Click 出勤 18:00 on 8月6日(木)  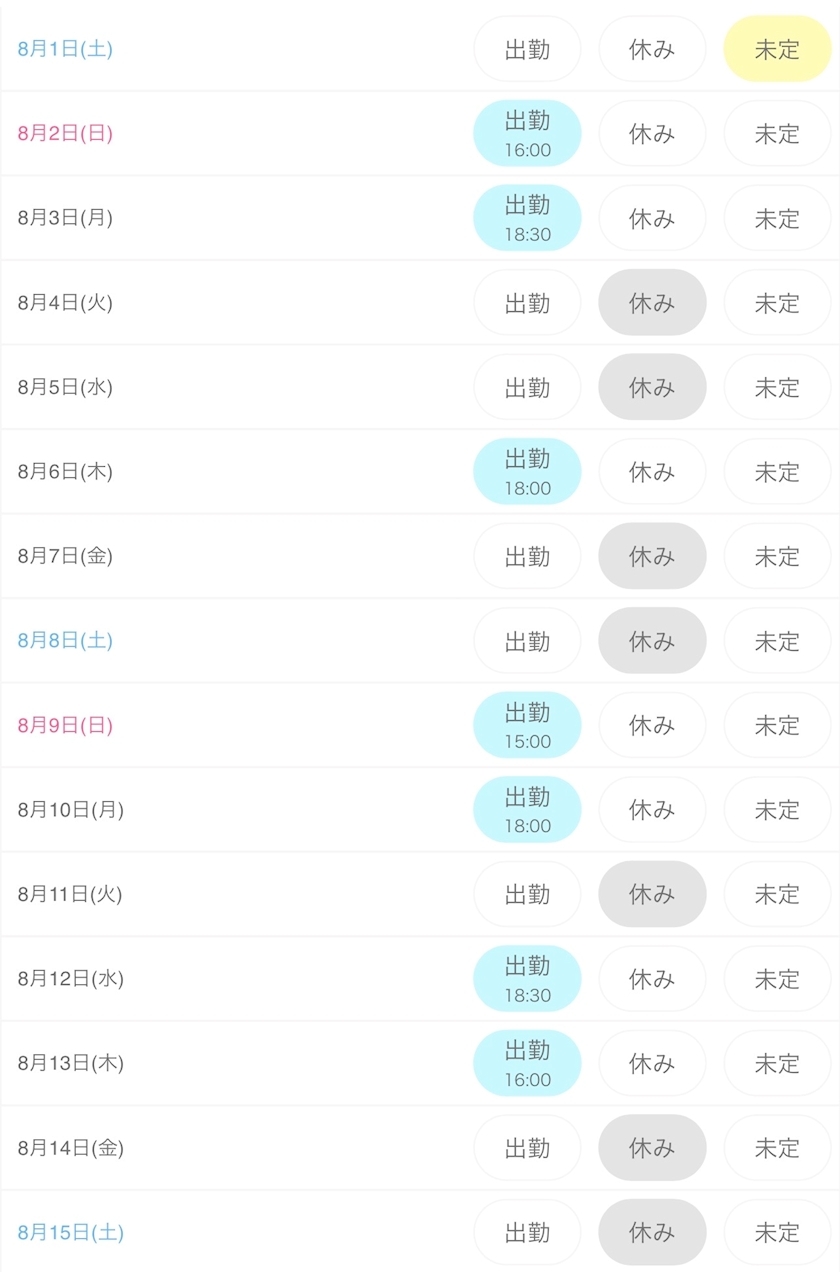pos(527,471)
